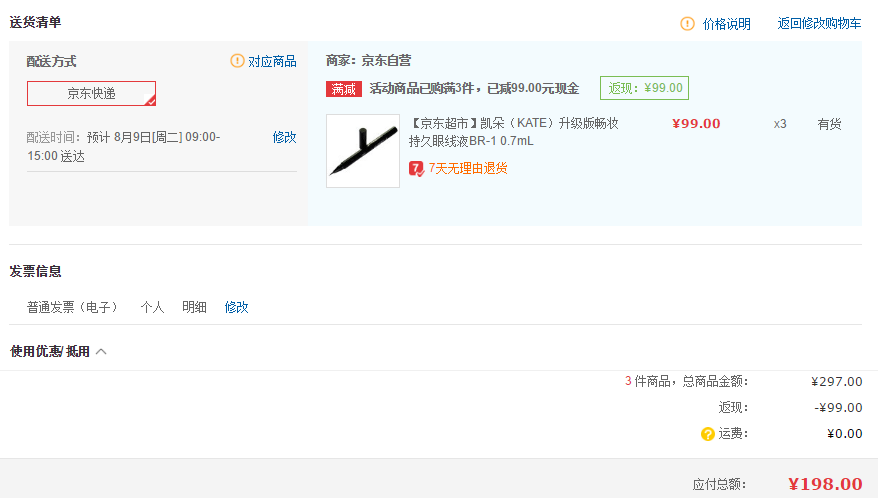The height and width of the screenshot is (498, 878).
Task: Open the KATE eyeliner product thumbnail
Action: [x=363, y=151]
